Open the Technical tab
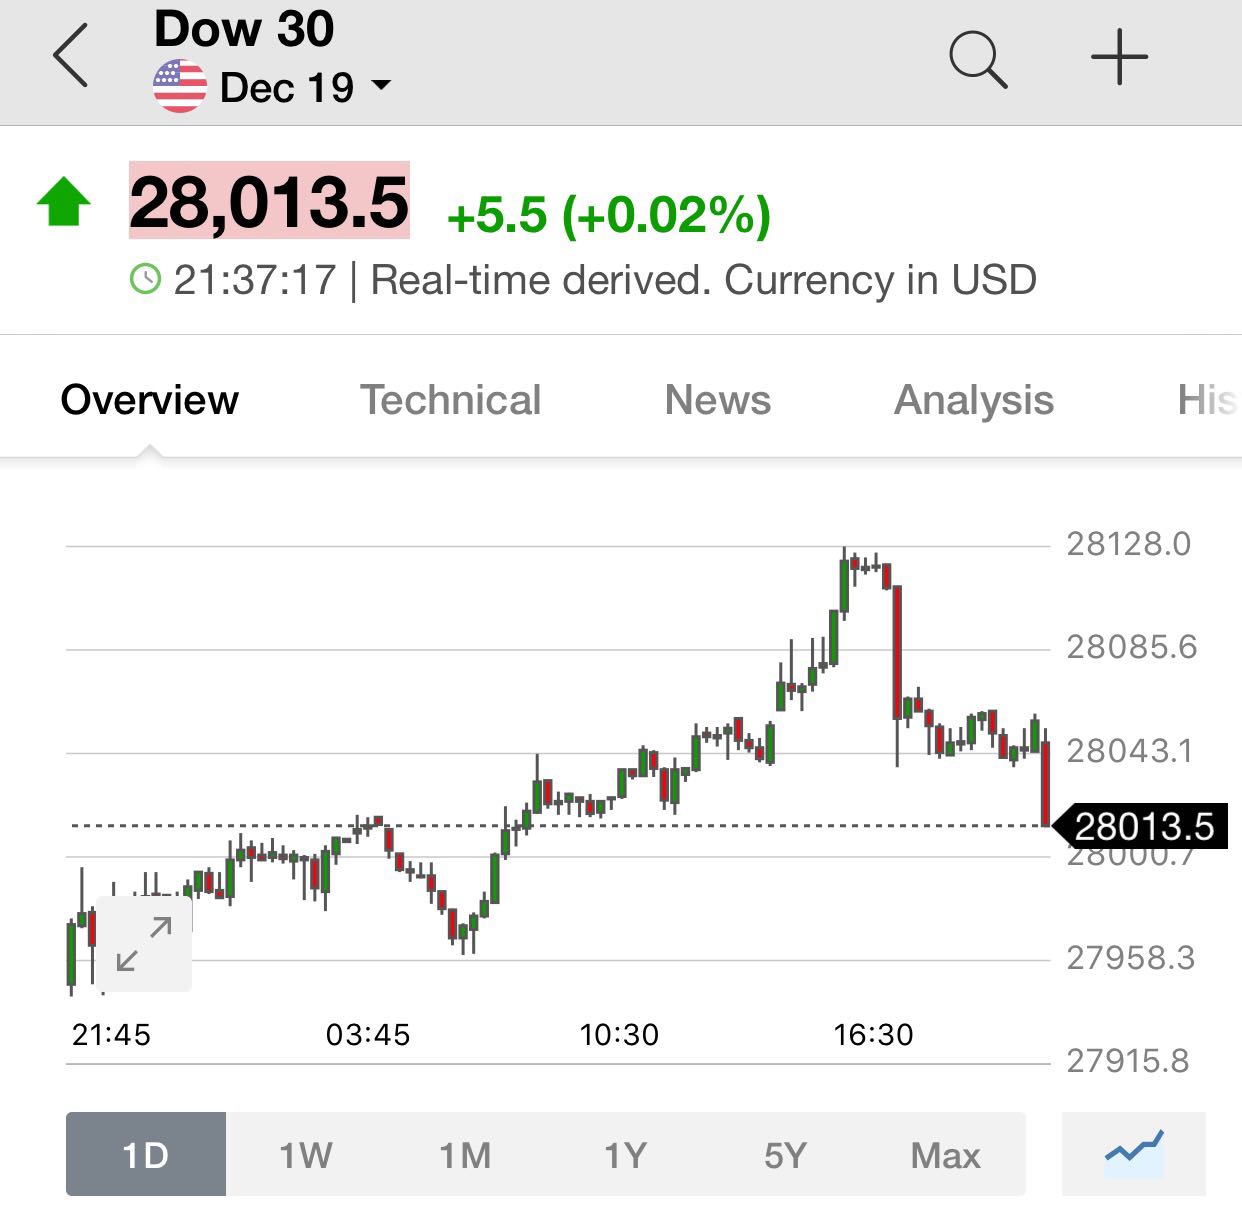The height and width of the screenshot is (1230, 1242). [x=450, y=400]
